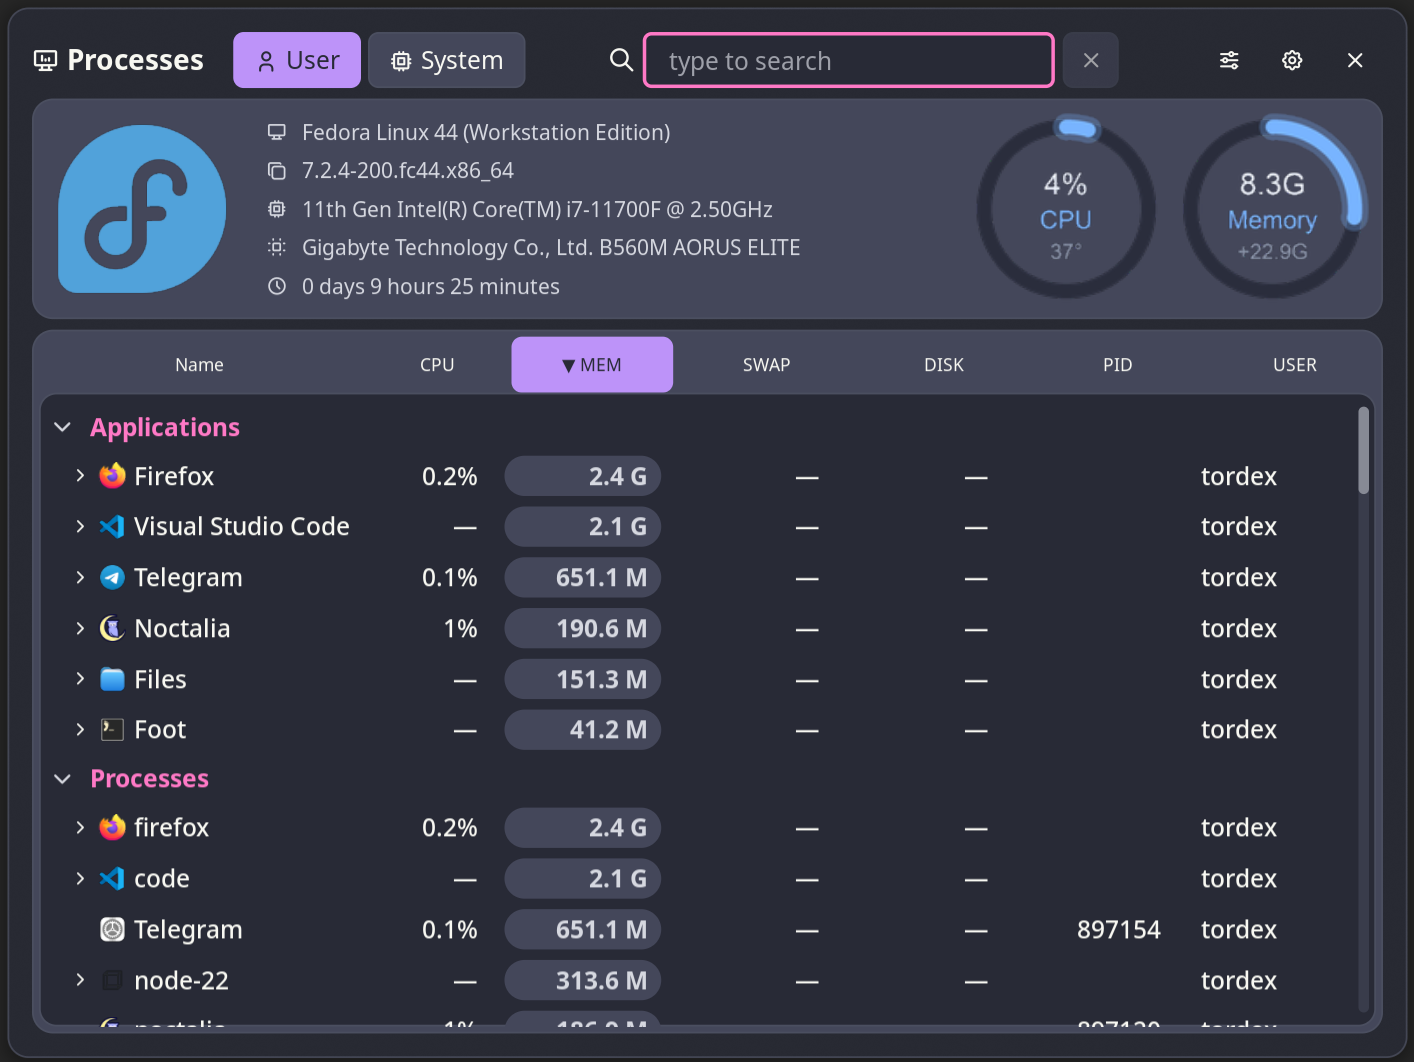Viewport: 1414px width, 1062px height.
Task: Collapse the Processes section
Action: click(x=62, y=779)
